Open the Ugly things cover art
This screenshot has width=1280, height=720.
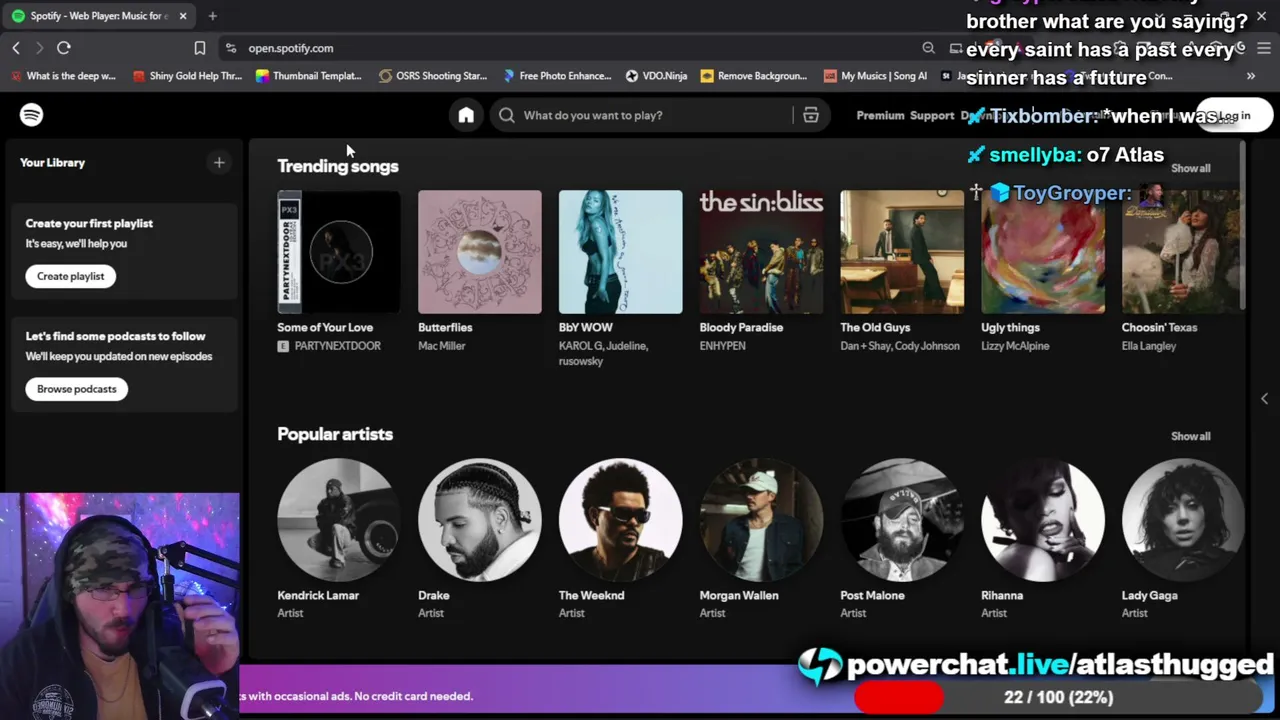[1043, 252]
